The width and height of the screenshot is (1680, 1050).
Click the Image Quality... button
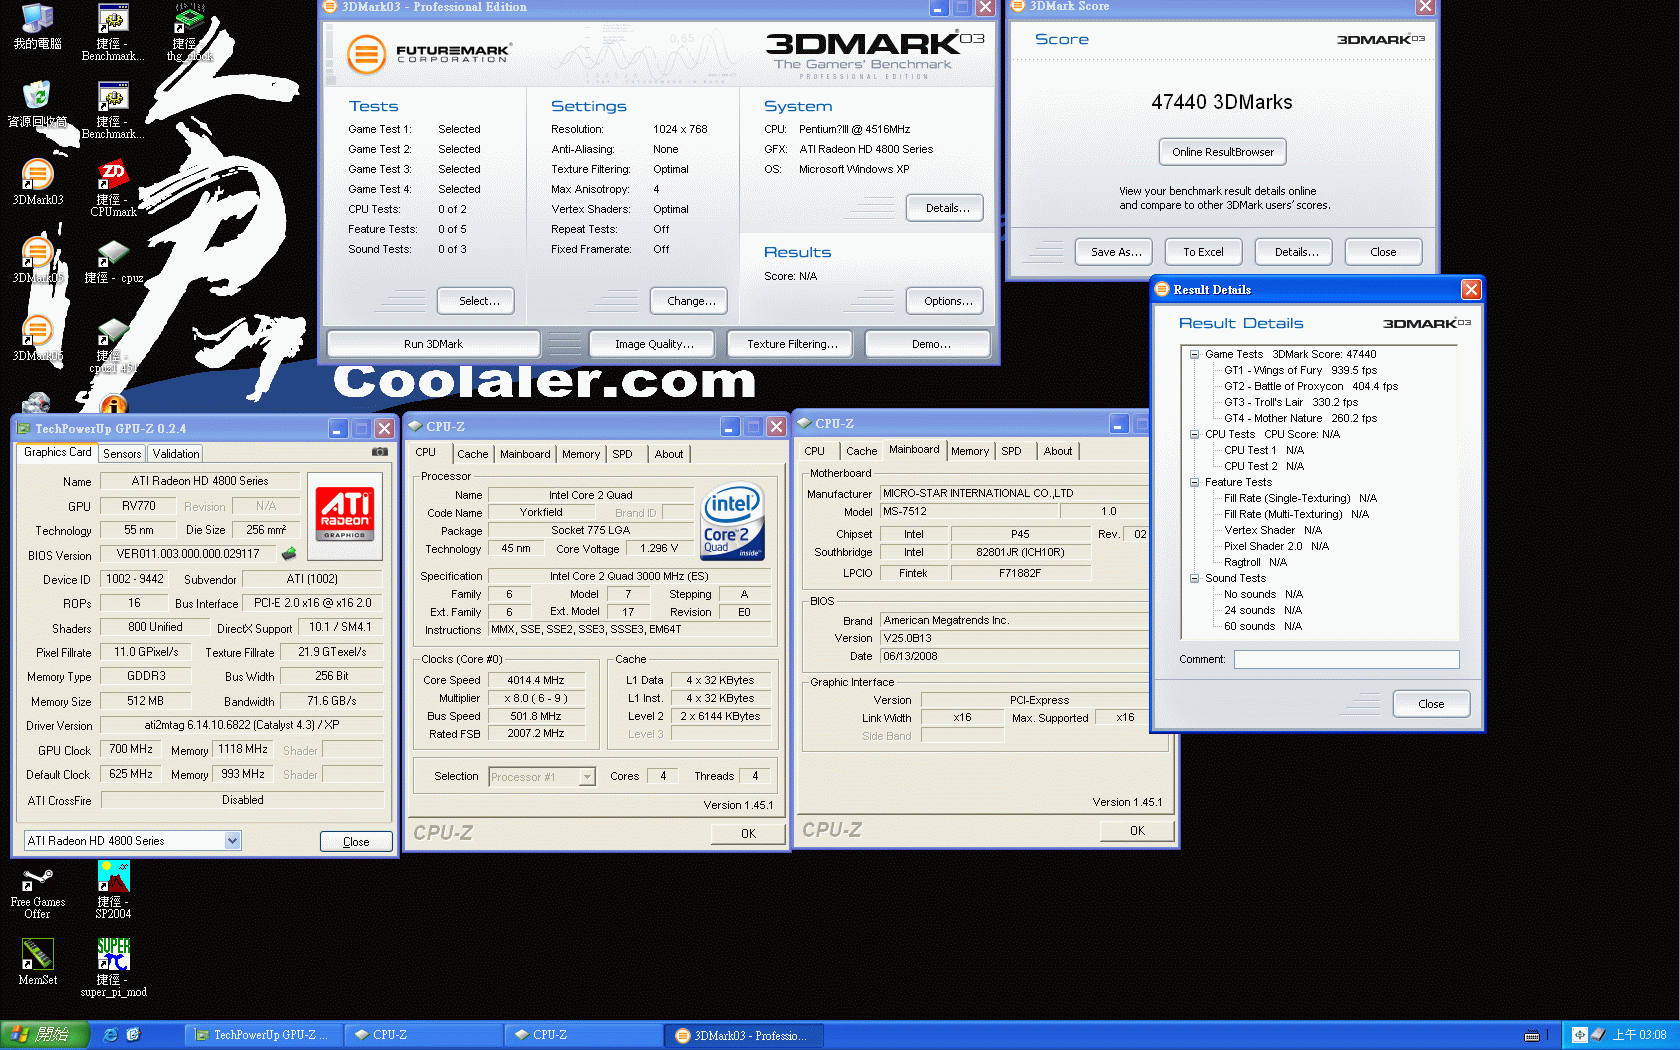coord(654,344)
